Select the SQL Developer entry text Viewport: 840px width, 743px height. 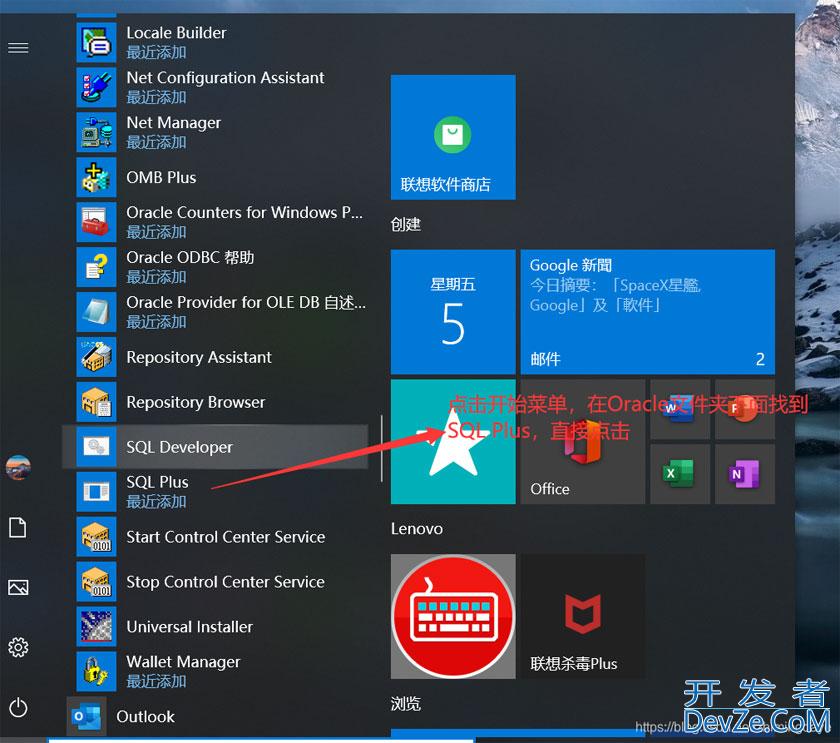click(x=179, y=447)
